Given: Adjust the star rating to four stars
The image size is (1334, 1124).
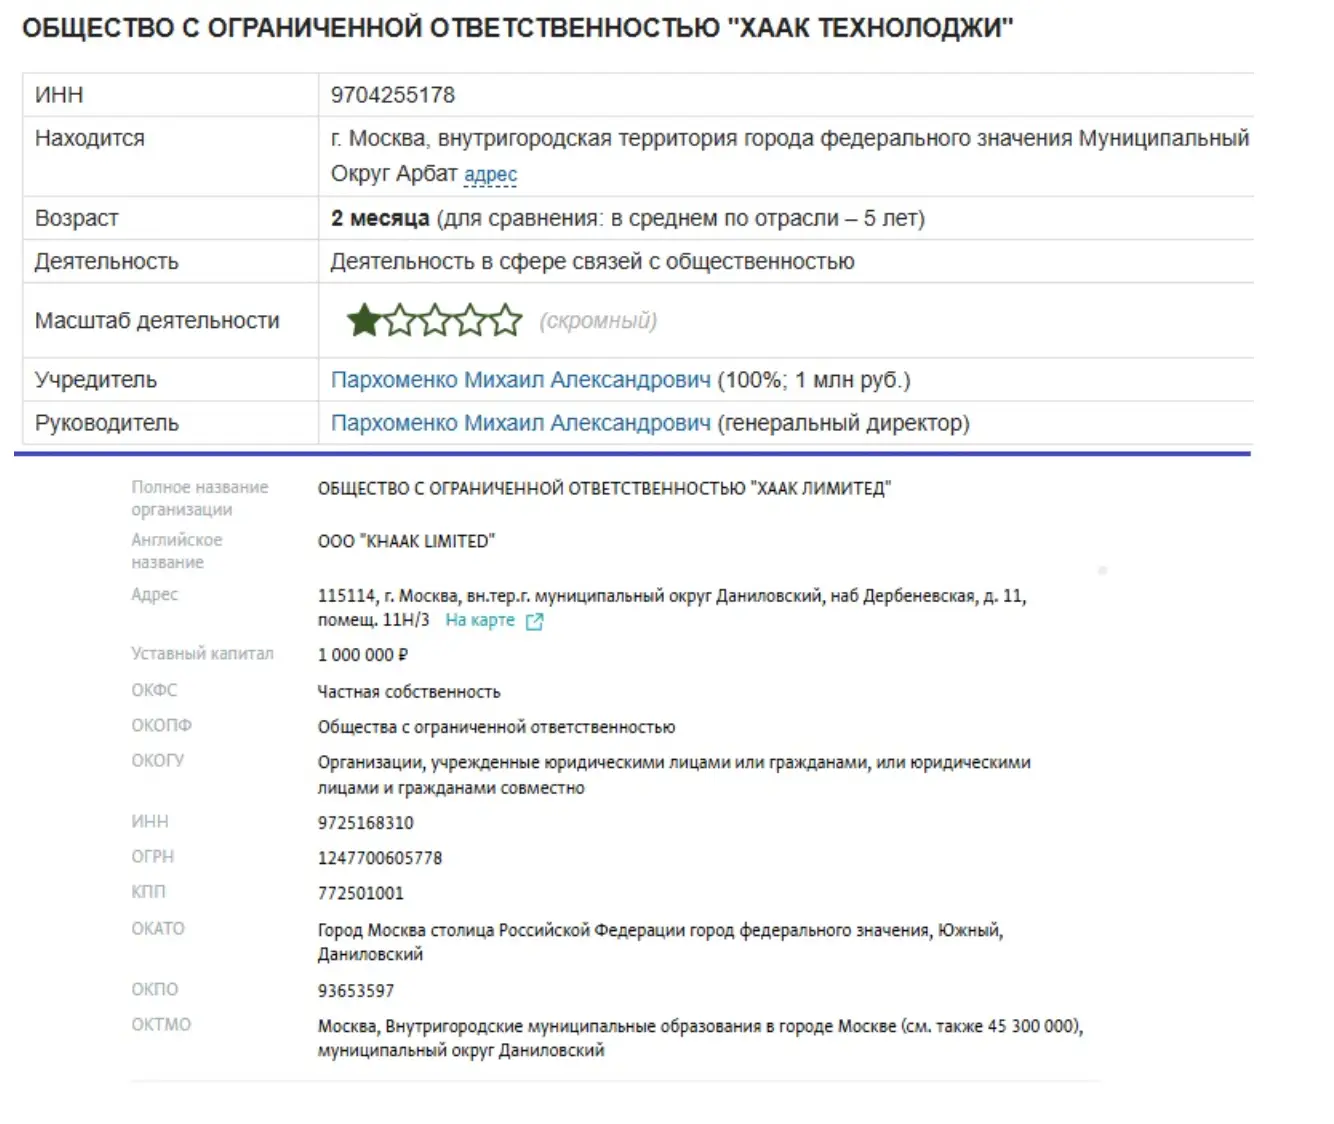Looking at the screenshot, I should click(472, 321).
